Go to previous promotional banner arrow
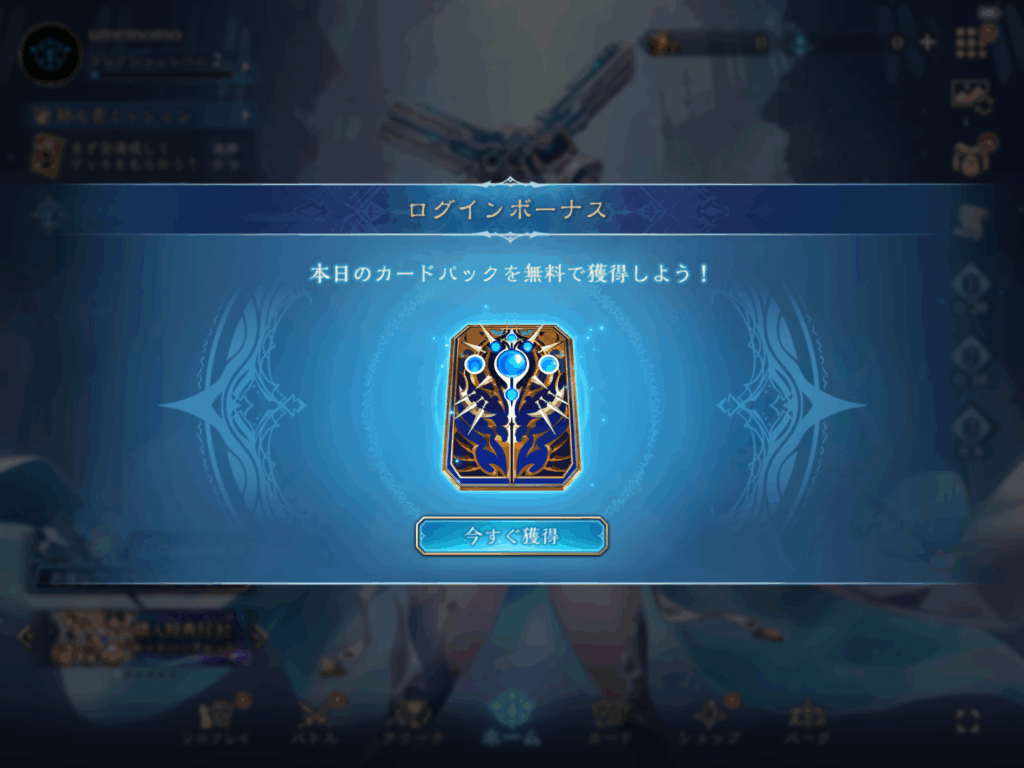1024x768 pixels. click(25, 635)
